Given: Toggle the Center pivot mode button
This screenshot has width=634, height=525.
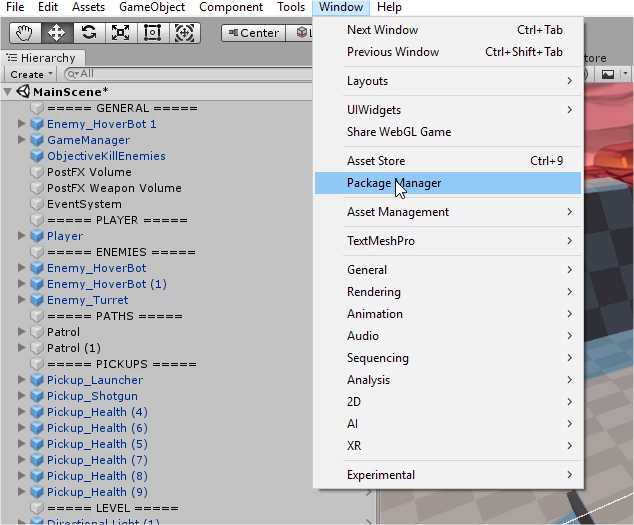Looking at the screenshot, I should 254,33.
